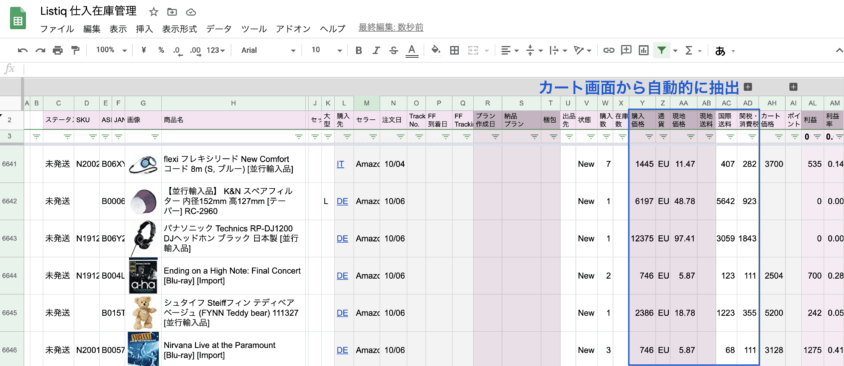The image size is (844, 366).
Task: Open the horizontal align dropdown
Action: (x=509, y=50)
